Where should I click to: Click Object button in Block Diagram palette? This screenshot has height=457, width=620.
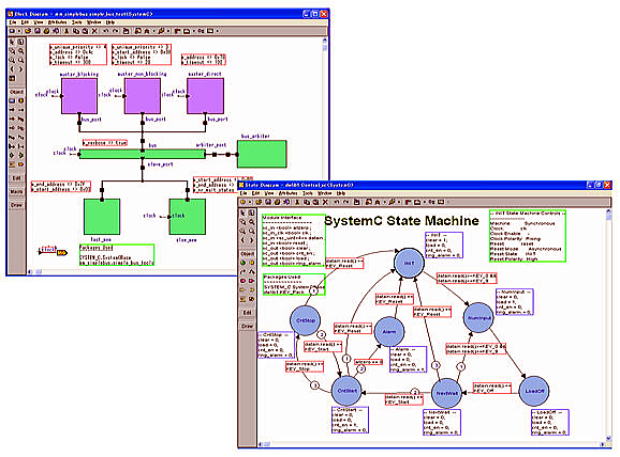pyautogui.click(x=17, y=92)
